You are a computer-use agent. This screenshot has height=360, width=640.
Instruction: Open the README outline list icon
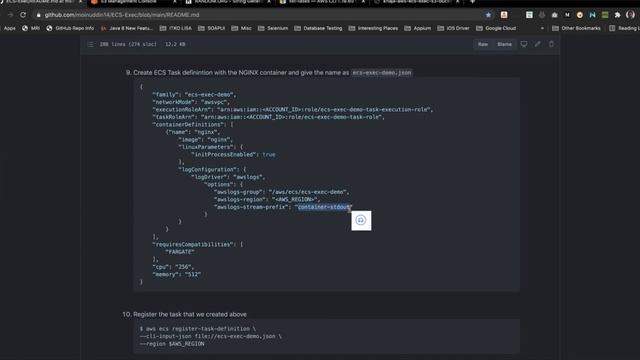[x=91, y=44]
